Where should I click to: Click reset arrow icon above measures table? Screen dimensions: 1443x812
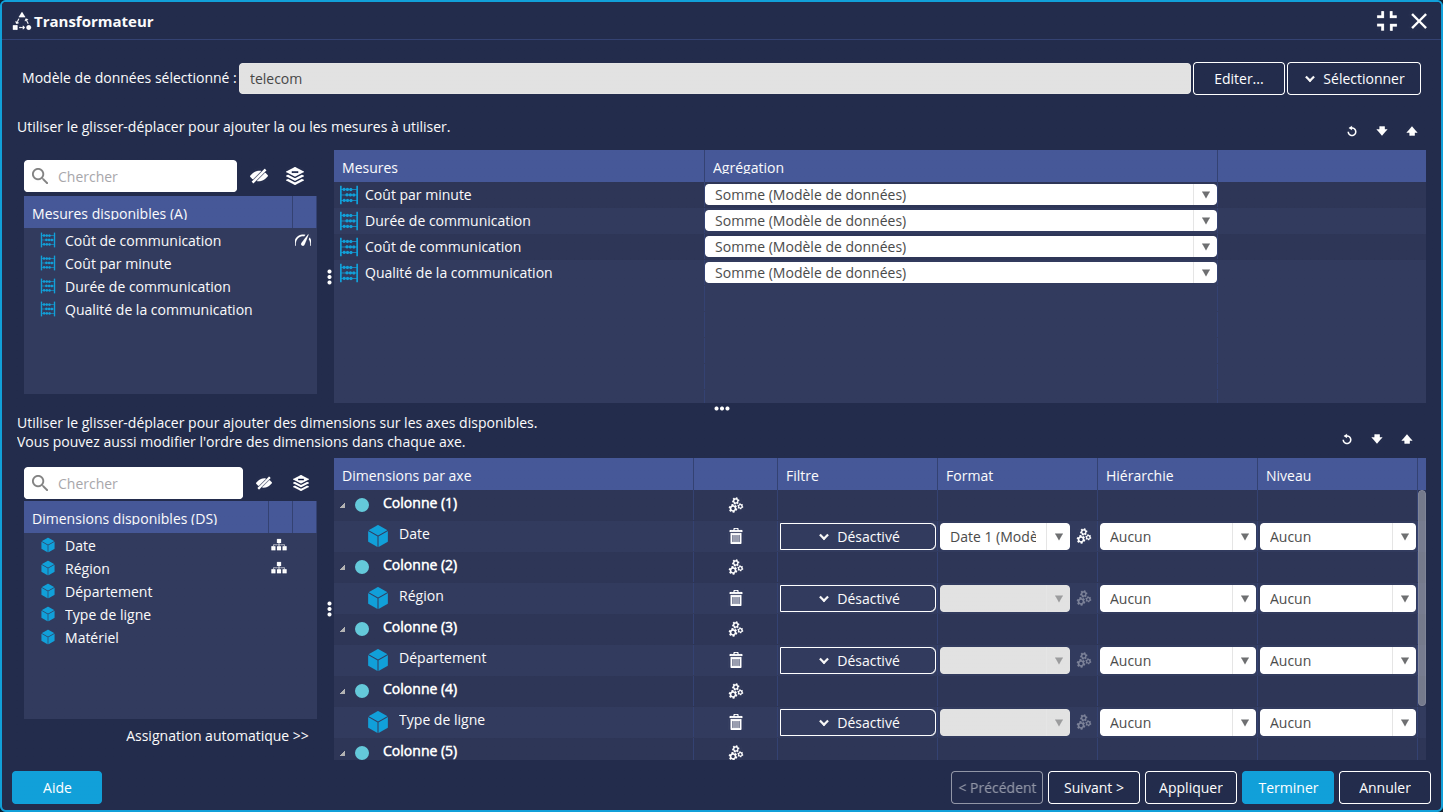coord(1352,131)
